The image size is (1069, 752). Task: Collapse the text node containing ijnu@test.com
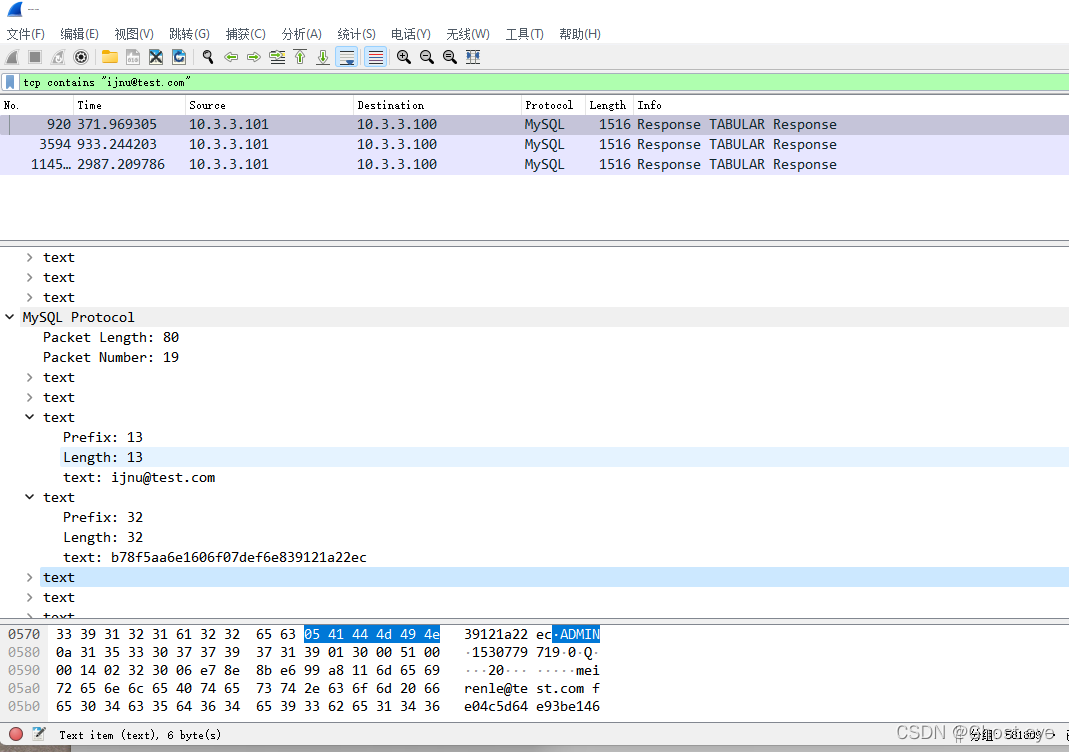[30, 417]
